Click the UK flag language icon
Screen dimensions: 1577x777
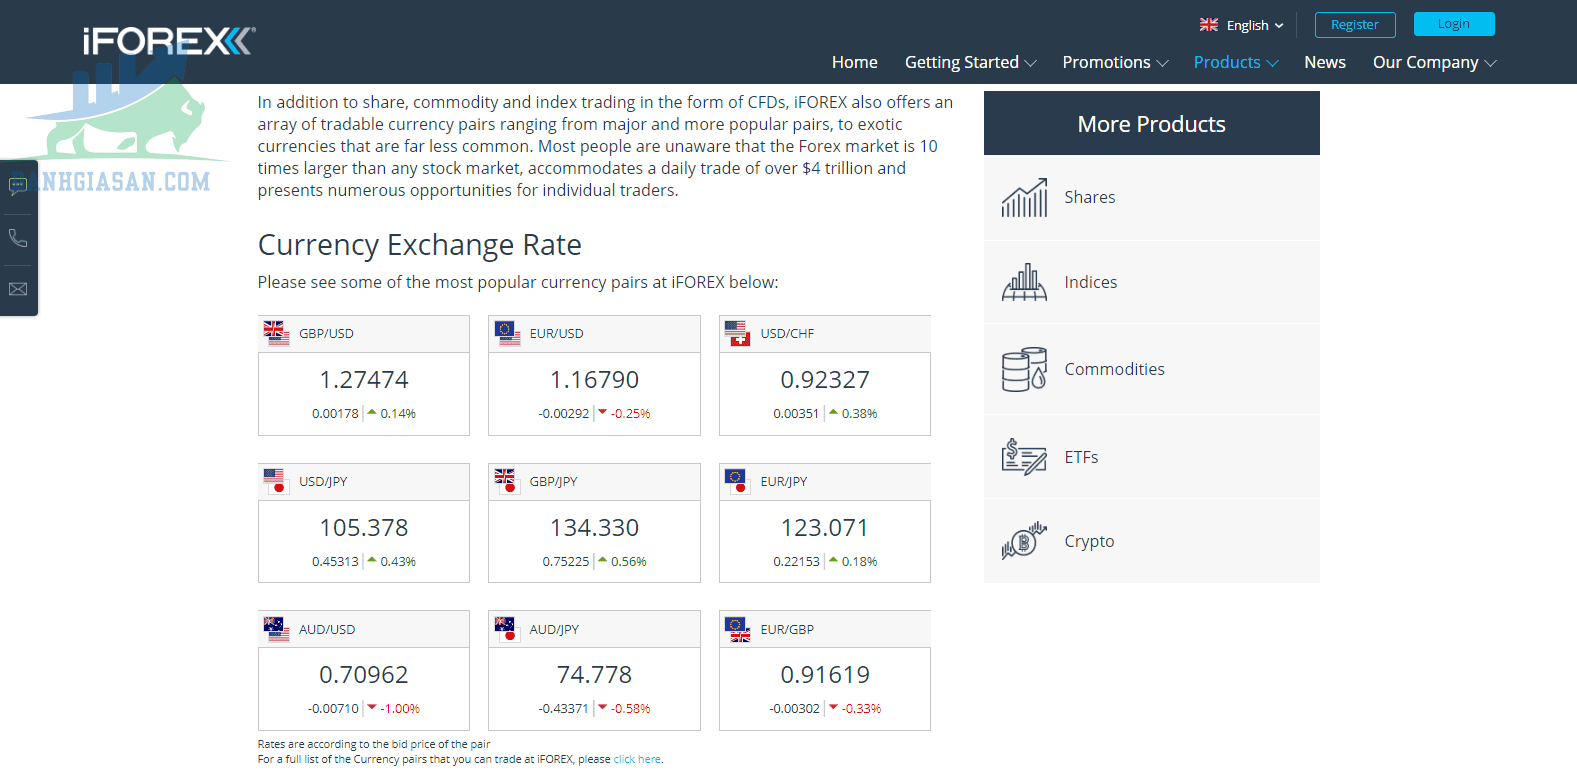tap(1209, 25)
